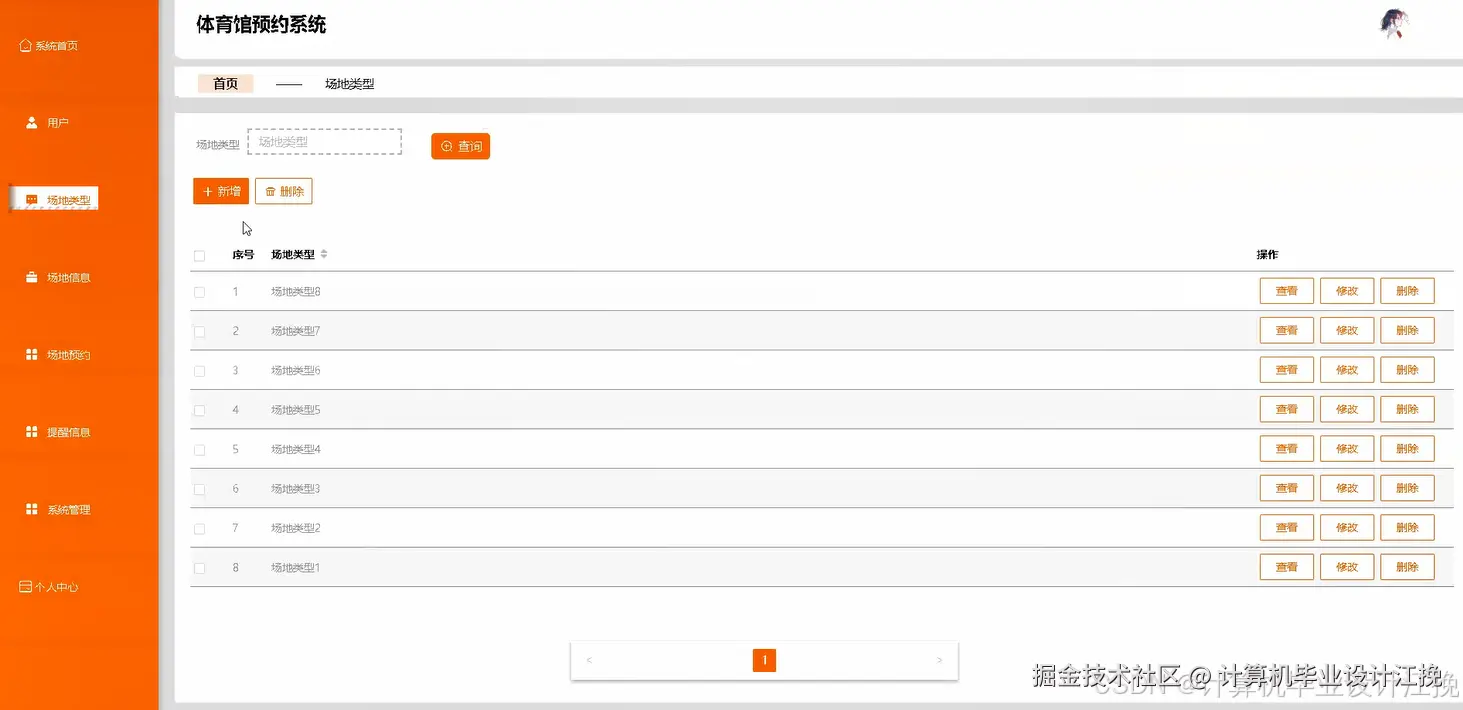The width and height of the screenshot is (1463, 710).
Task: Tick the select-all checkbox in the table header
Action: tap(199, 256)
